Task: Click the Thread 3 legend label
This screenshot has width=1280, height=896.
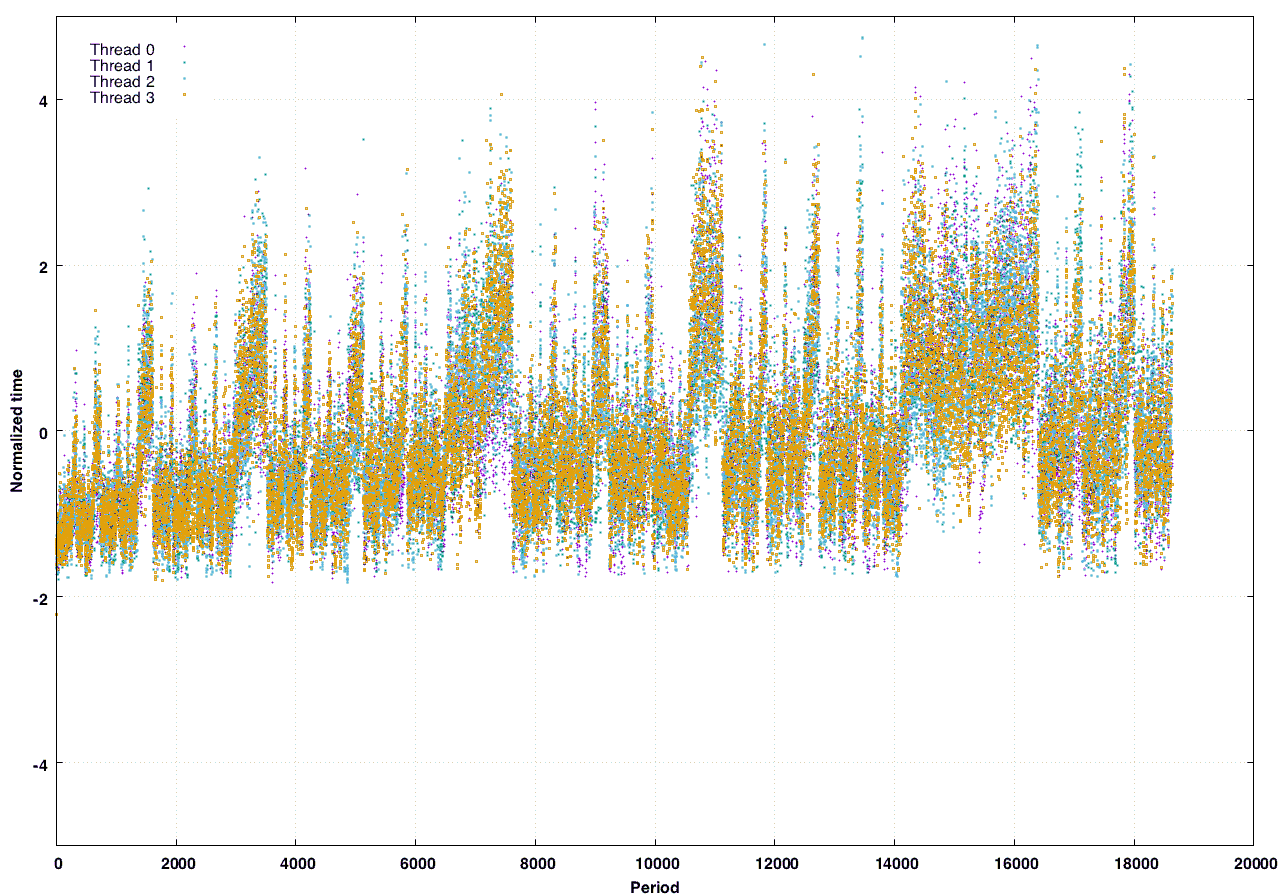Action: (122, 98)
